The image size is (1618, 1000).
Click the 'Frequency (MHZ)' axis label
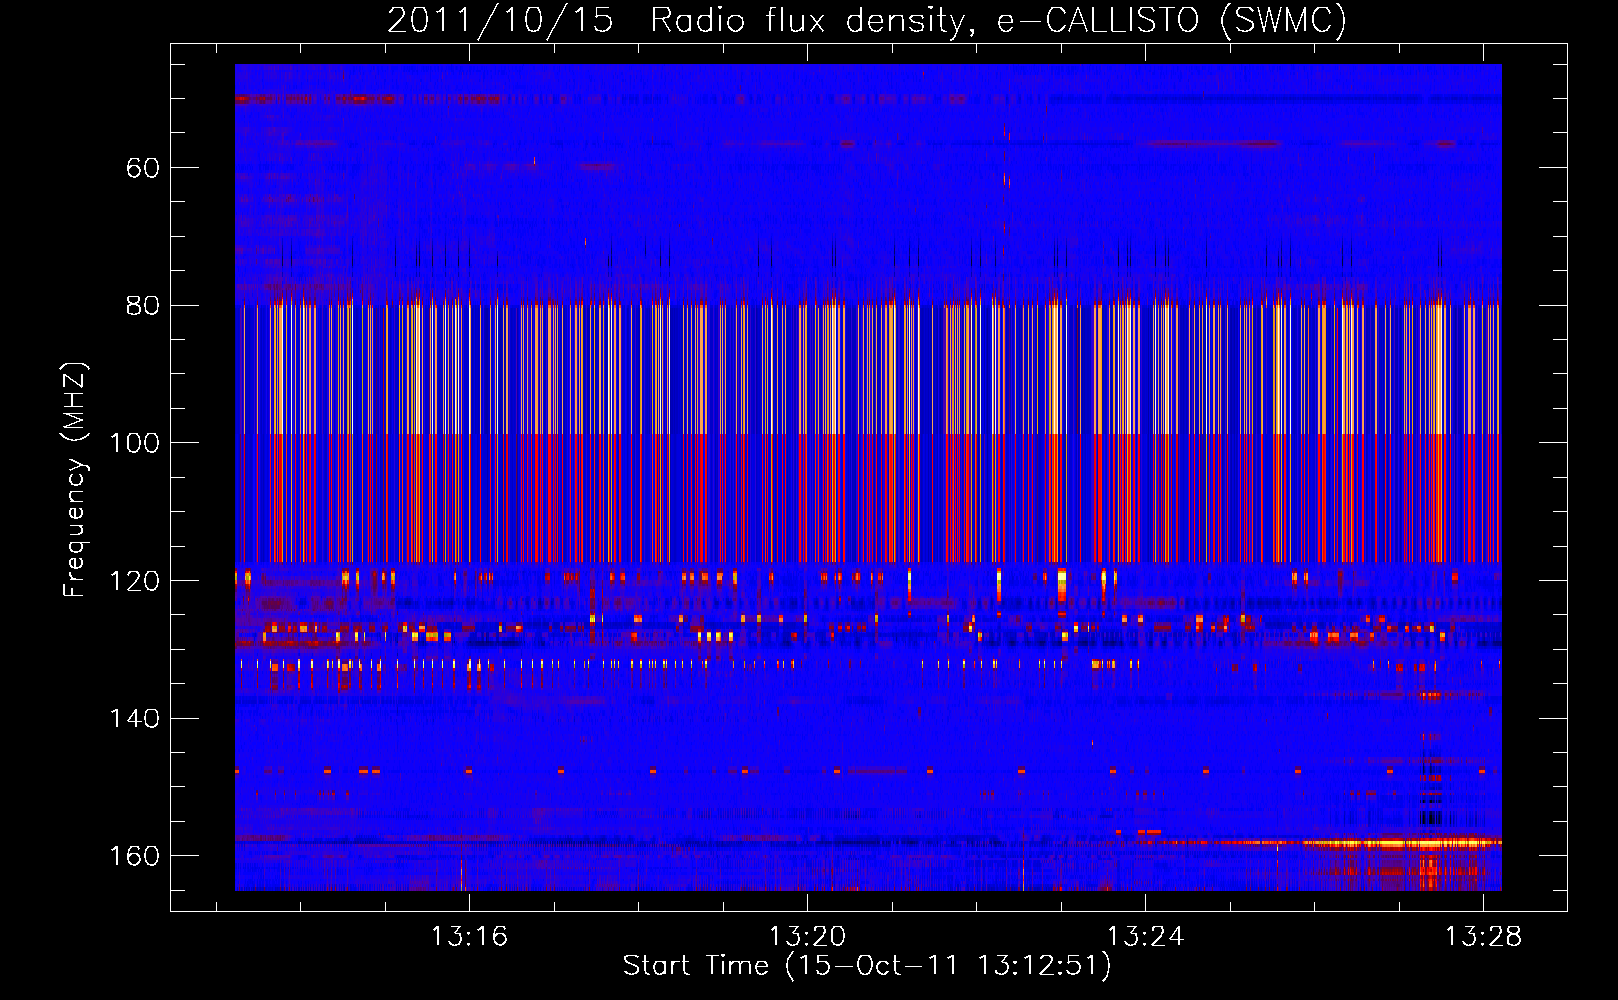coord(75,480)
